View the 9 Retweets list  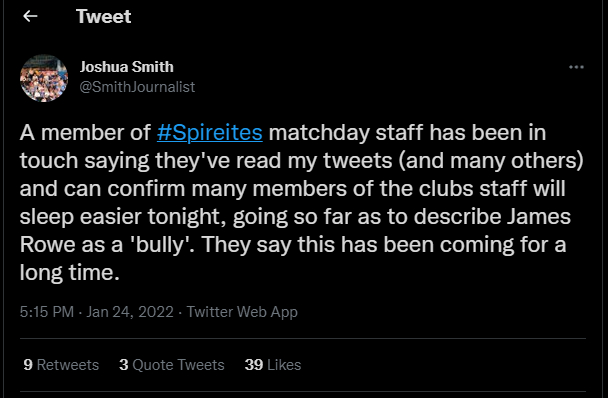pos(61,365)
